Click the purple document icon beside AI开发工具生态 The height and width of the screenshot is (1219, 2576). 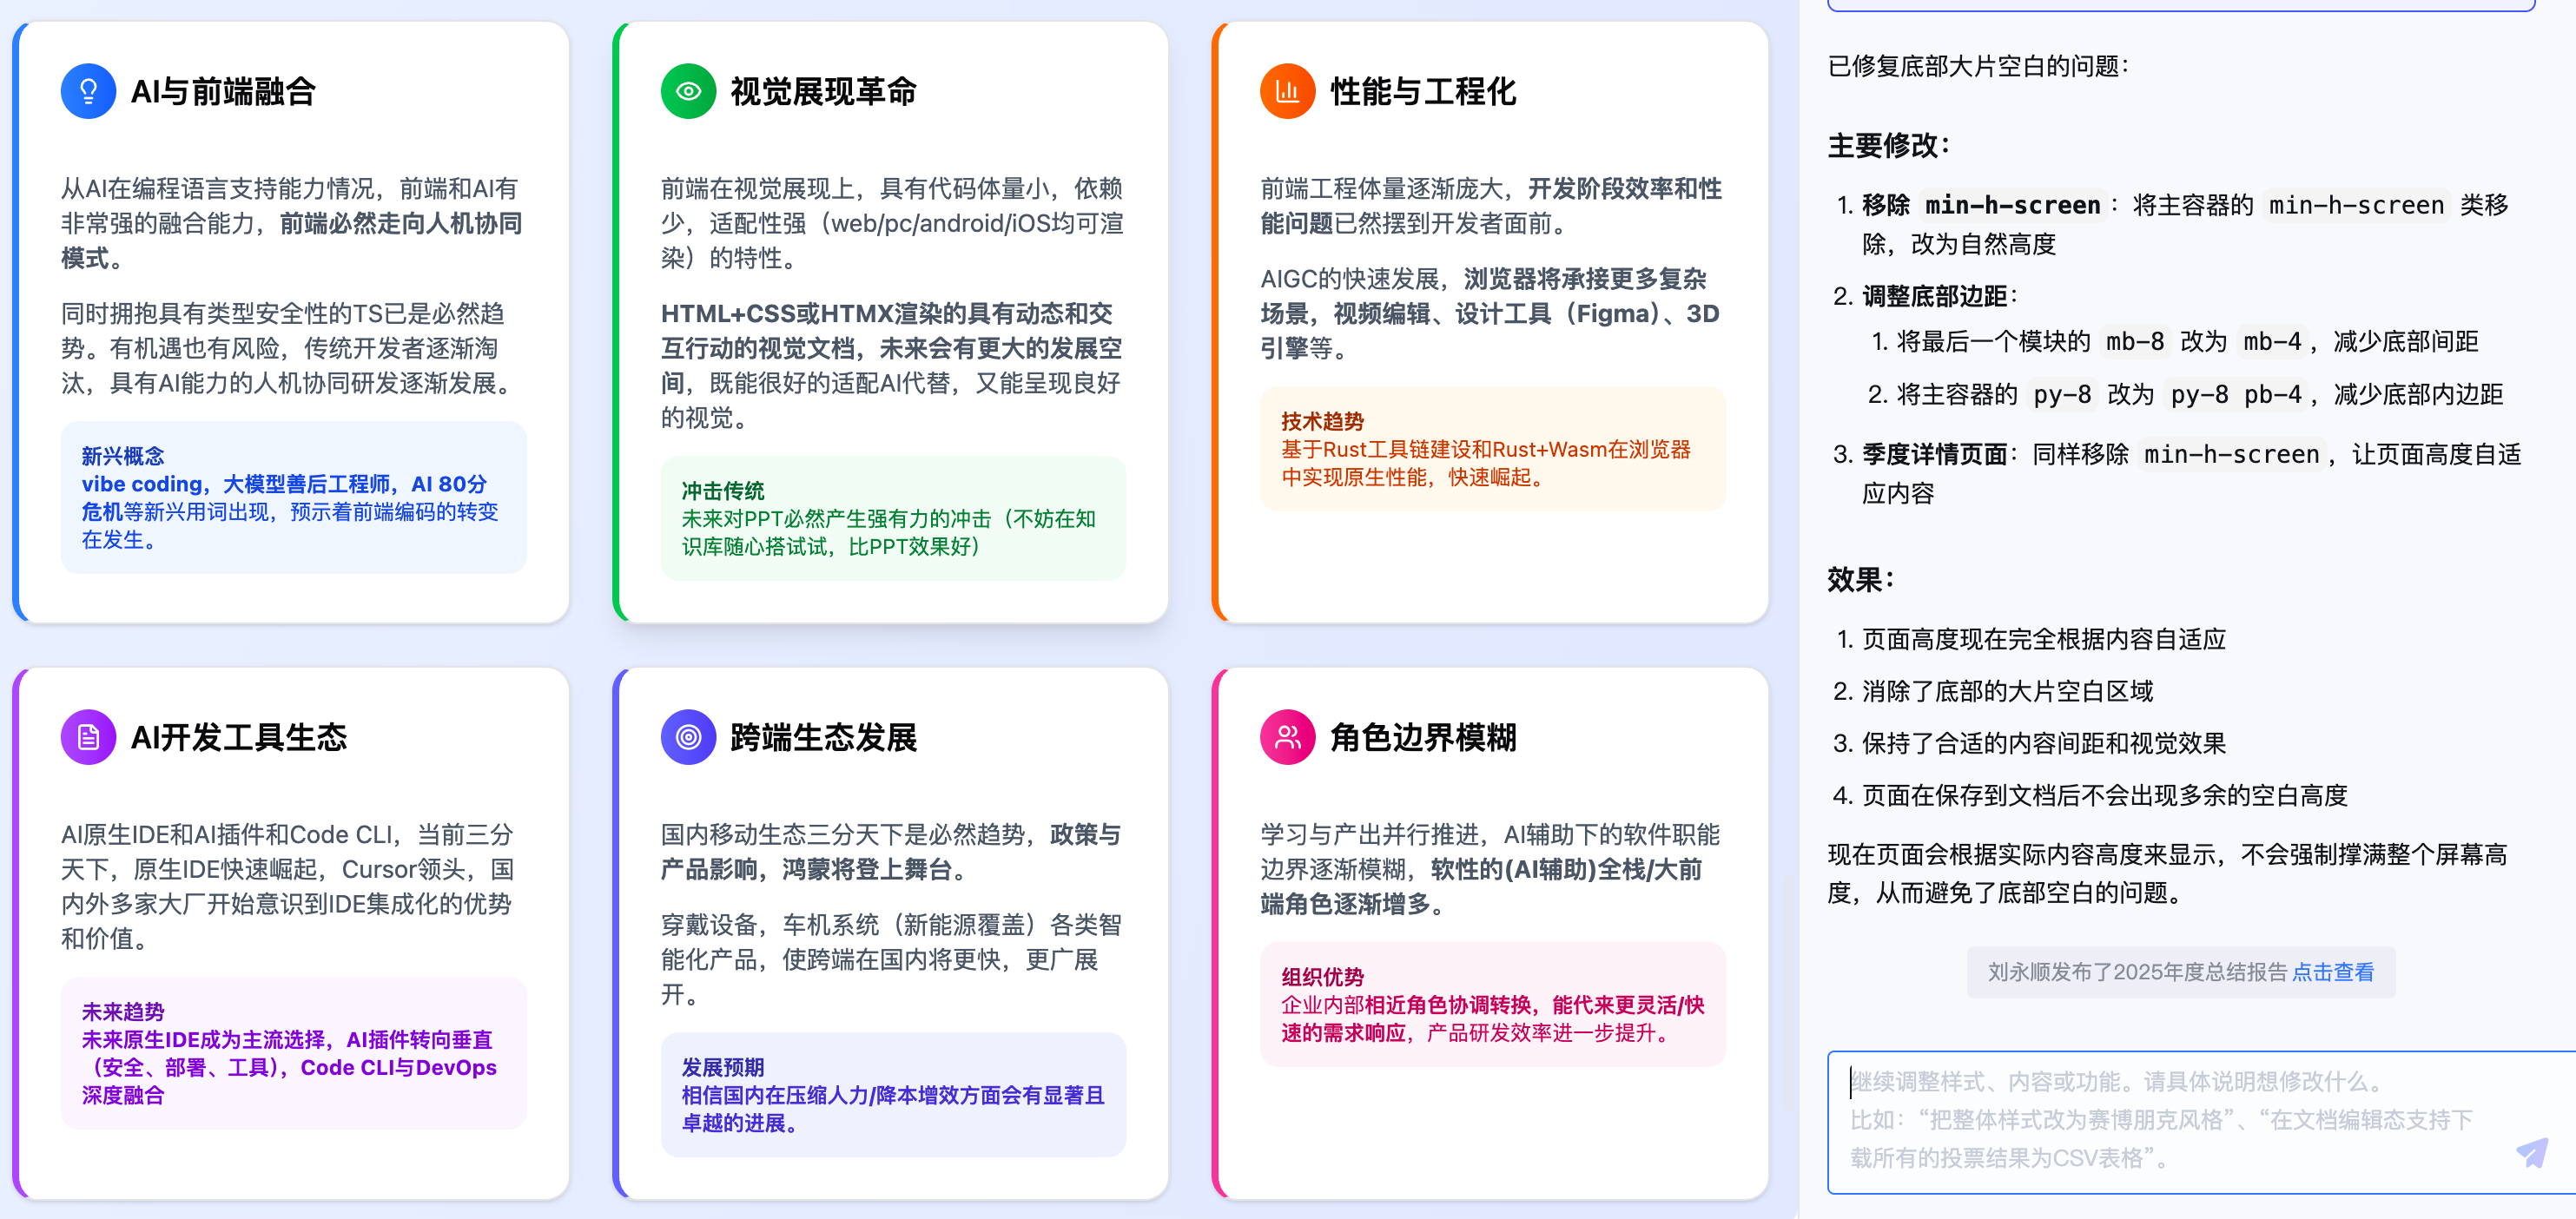pyautogui.click(x=88, y=737)
